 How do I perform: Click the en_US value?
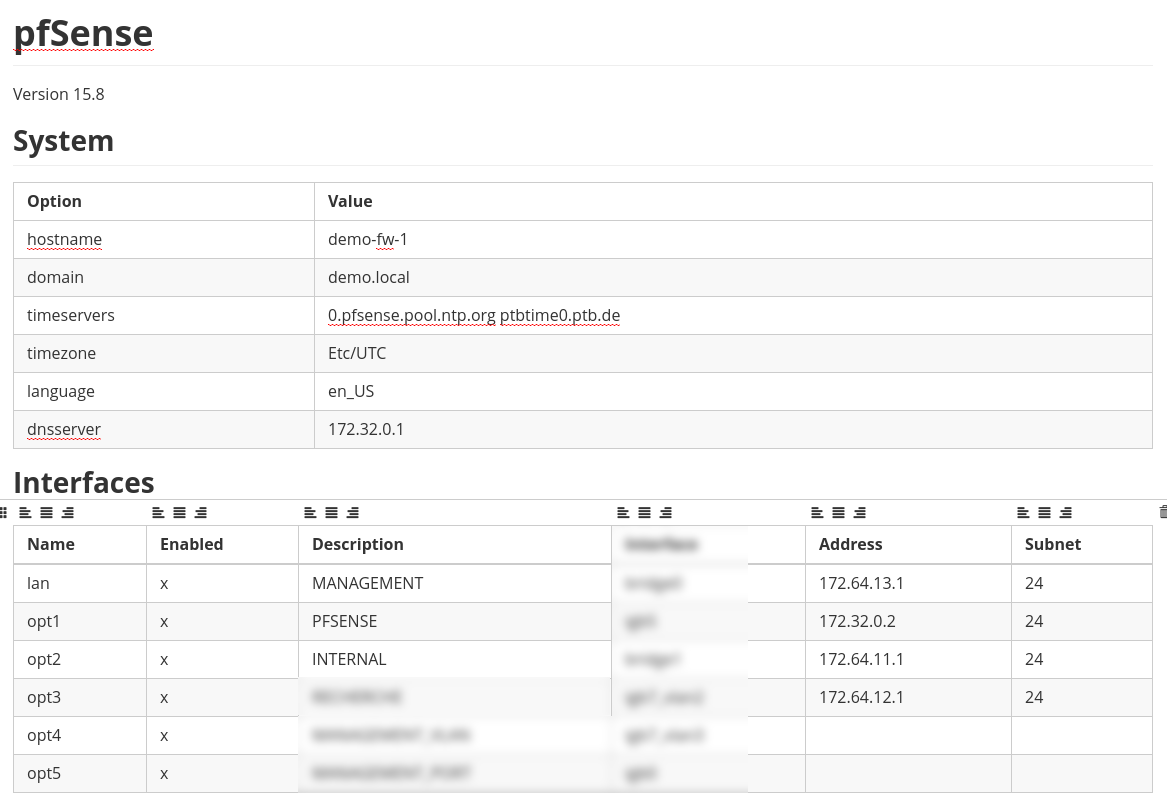351,391
